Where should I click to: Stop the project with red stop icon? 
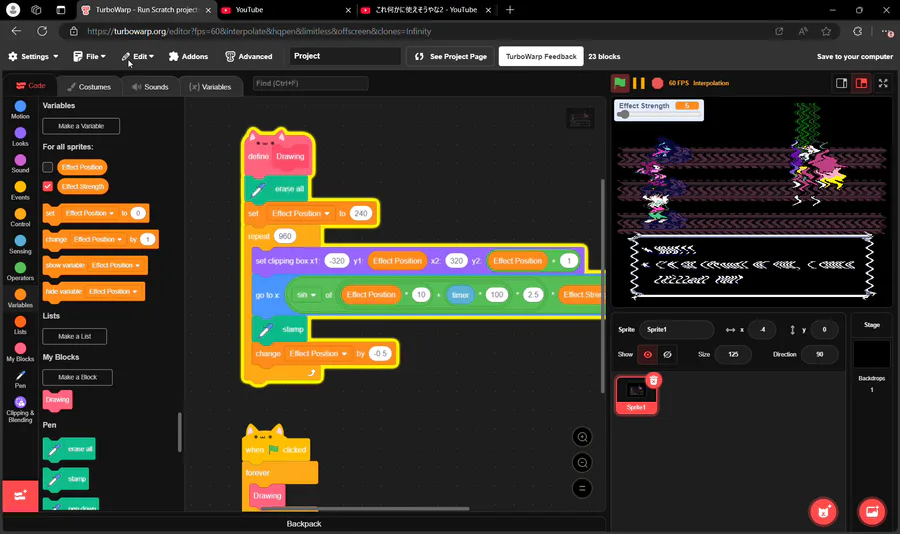(657, 83)
